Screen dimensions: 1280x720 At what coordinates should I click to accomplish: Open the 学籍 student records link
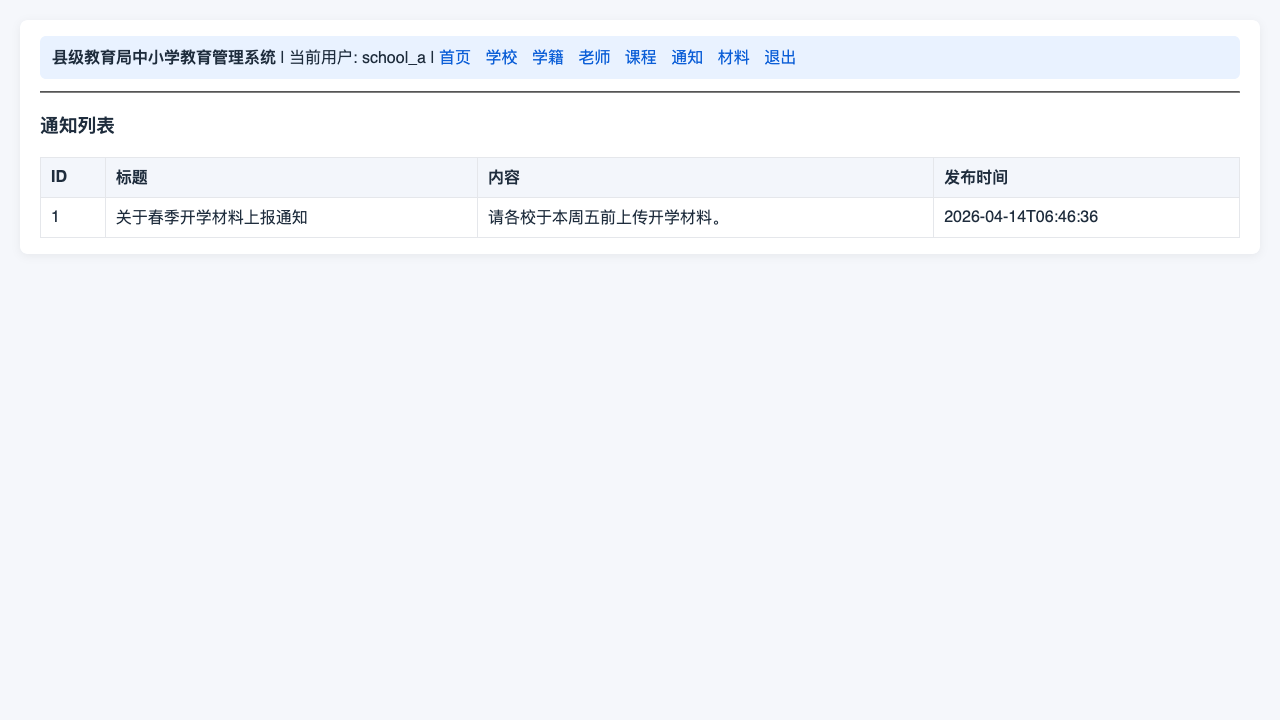(548, 58)
